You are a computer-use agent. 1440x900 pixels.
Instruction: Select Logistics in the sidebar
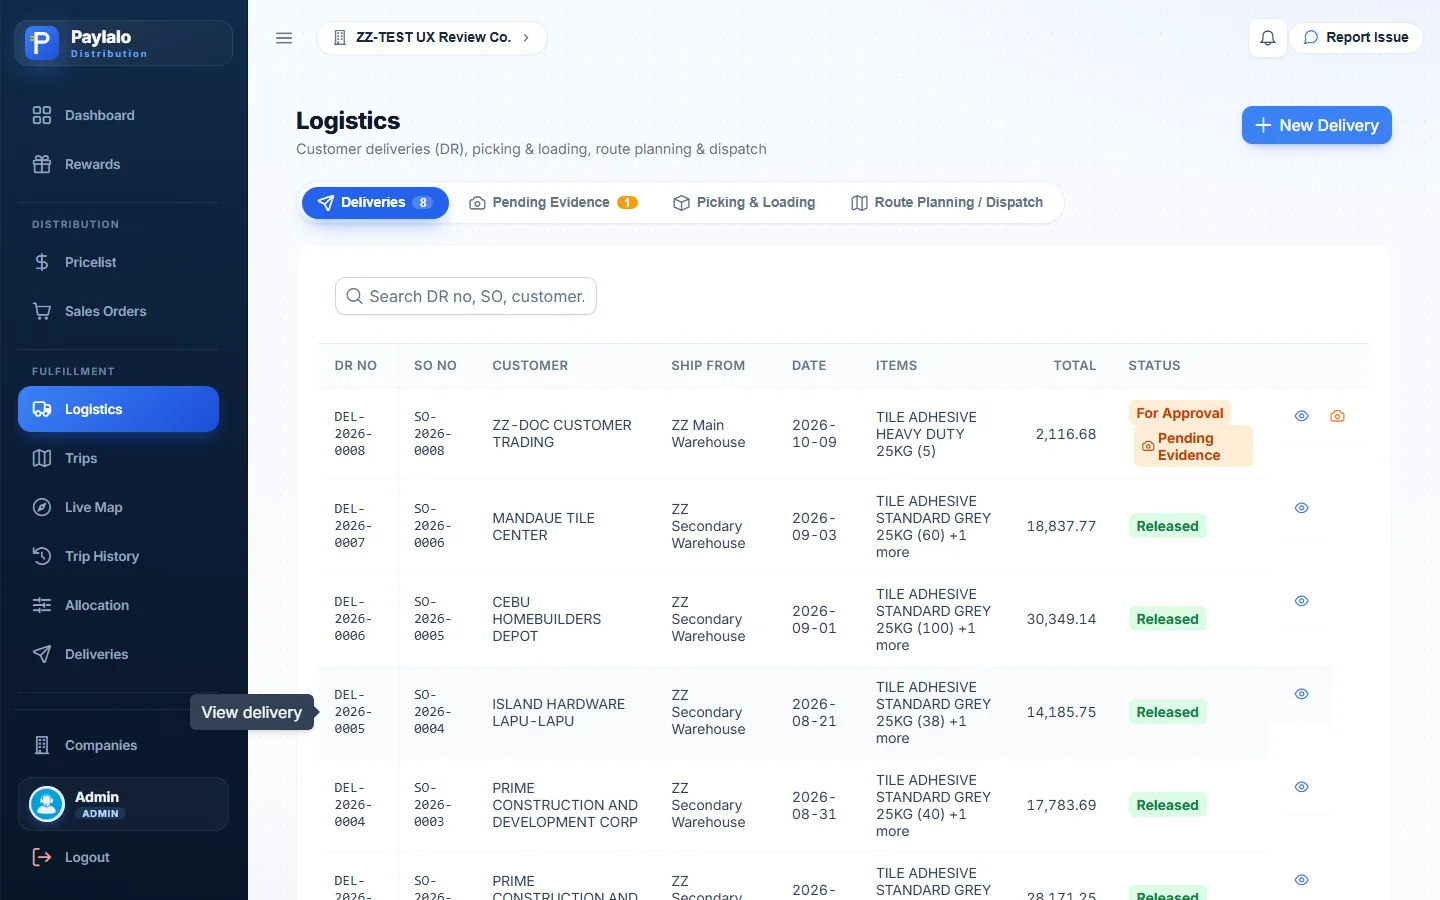118,409
